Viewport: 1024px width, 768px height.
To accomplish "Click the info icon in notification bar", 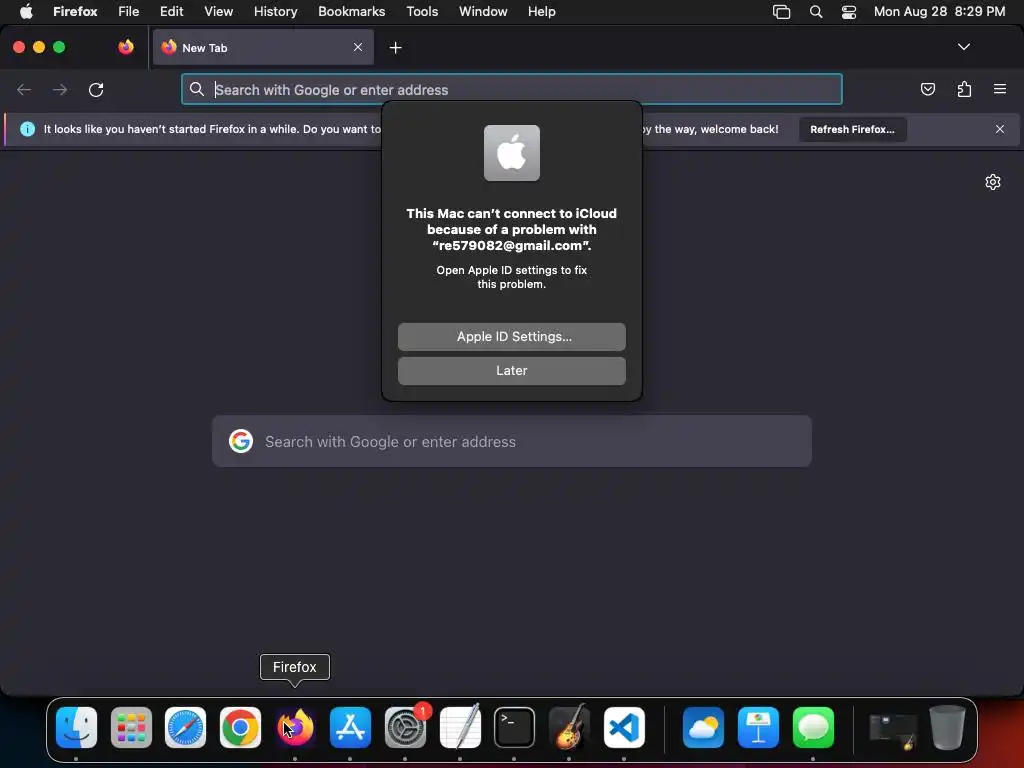I will pos(27,129).
